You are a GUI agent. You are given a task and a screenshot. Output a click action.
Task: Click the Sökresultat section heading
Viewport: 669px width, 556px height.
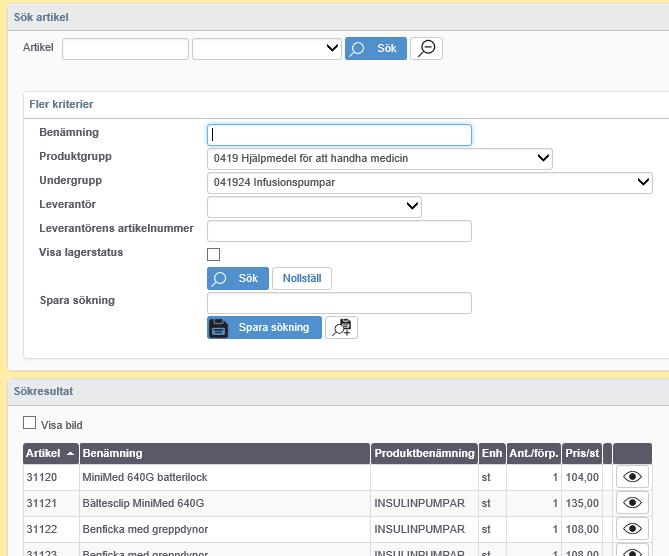pos(44,391)
